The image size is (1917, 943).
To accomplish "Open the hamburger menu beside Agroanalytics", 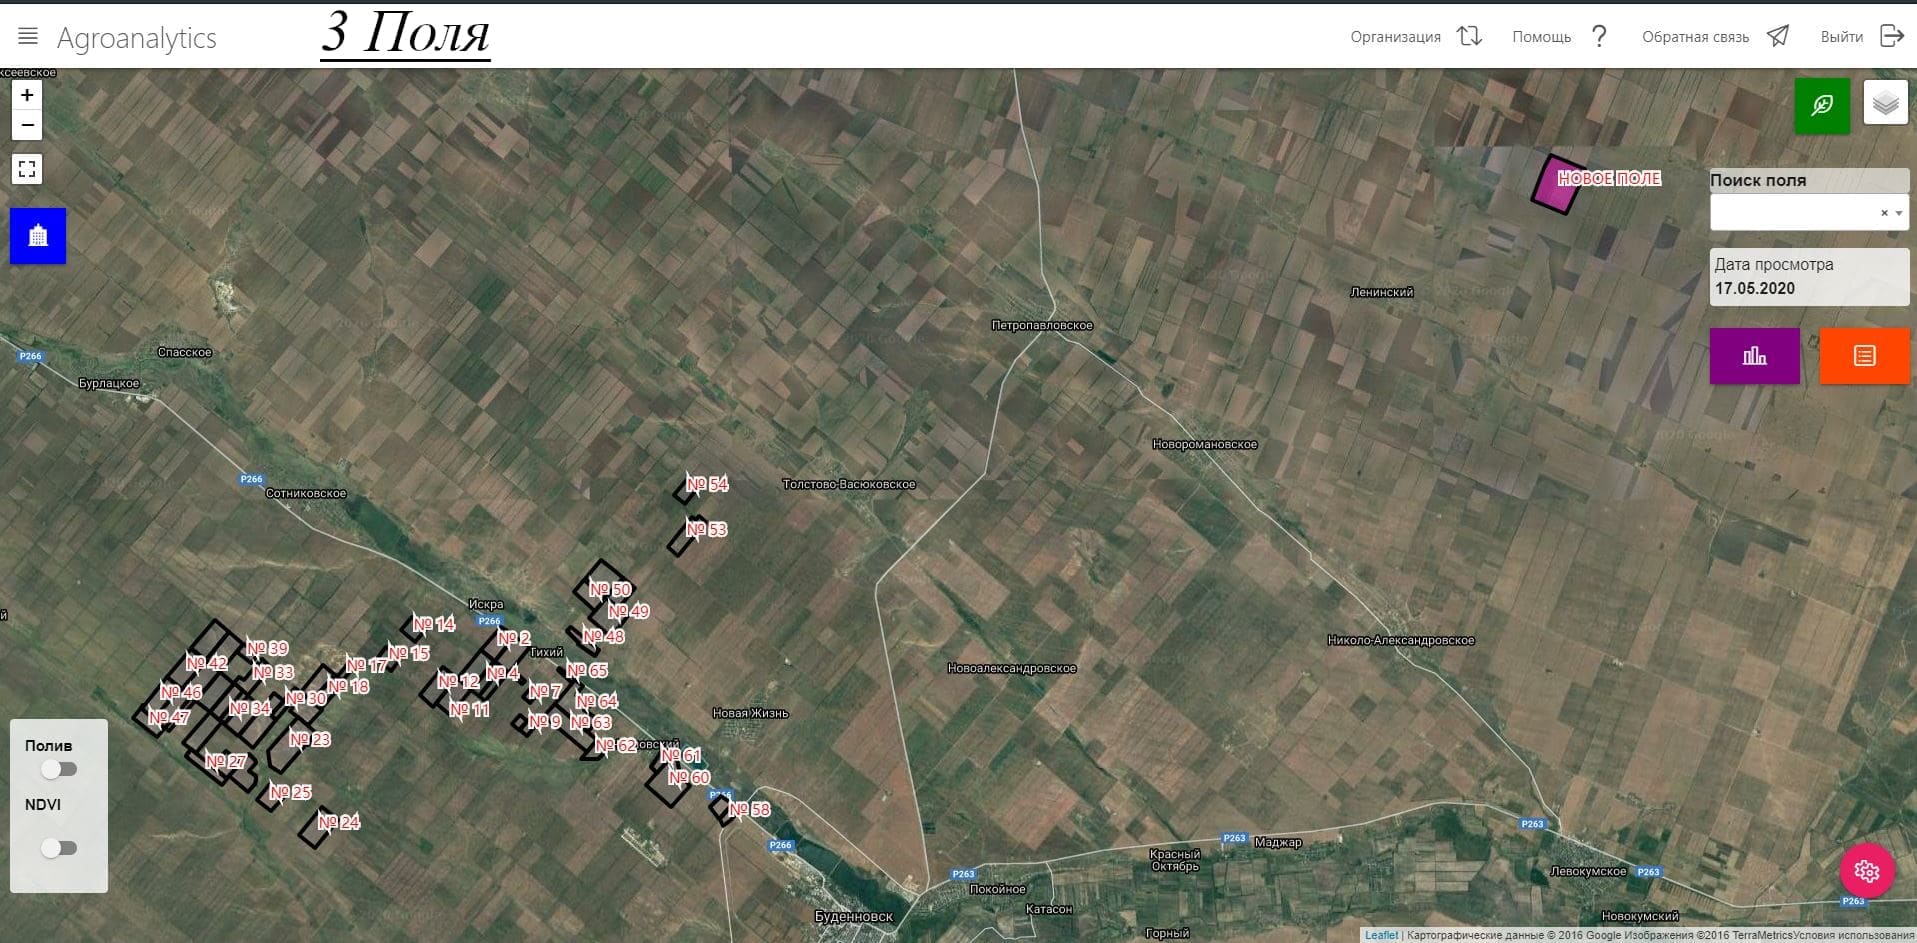I will 28,37.
